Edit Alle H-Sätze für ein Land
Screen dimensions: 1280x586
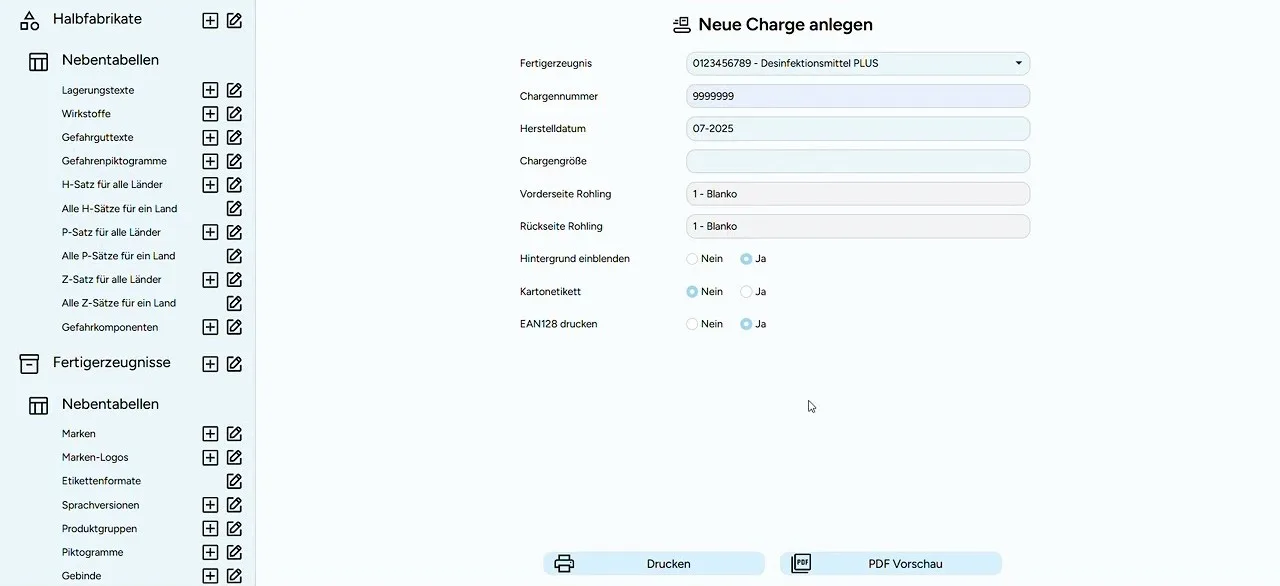[234, 209]
